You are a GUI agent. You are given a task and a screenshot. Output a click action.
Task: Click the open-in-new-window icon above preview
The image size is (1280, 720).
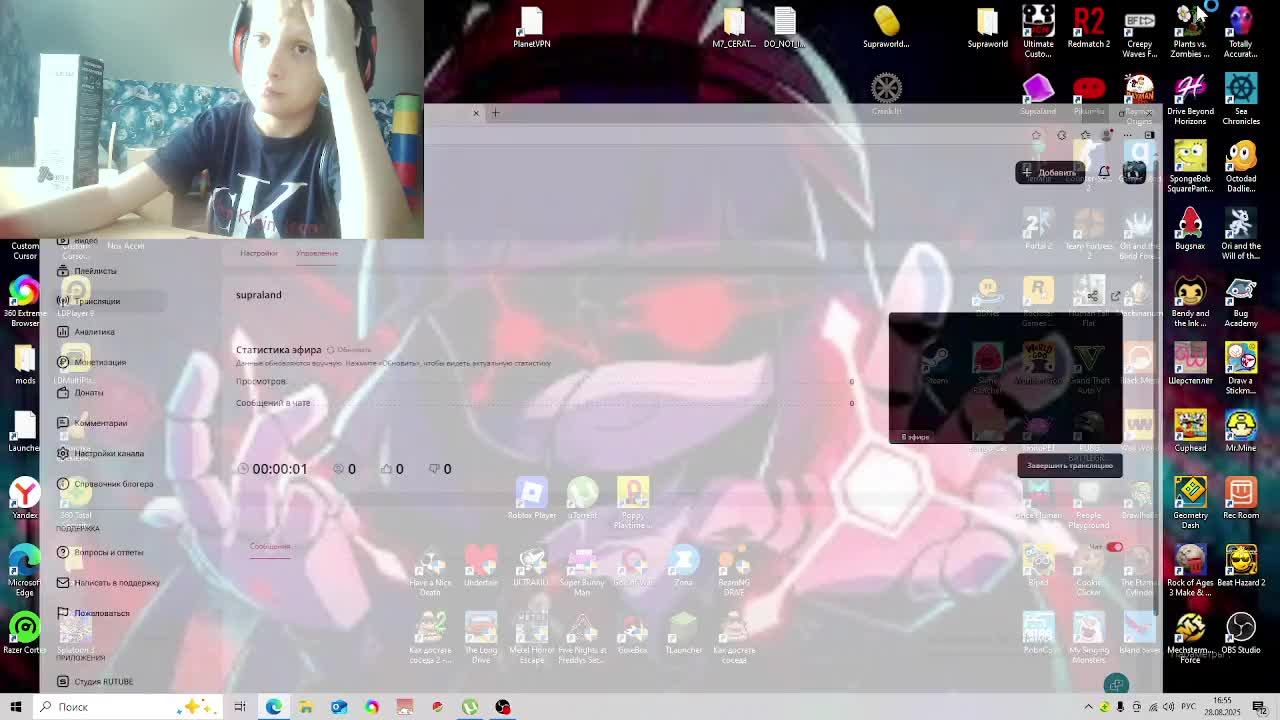(x=1115, y=296)
